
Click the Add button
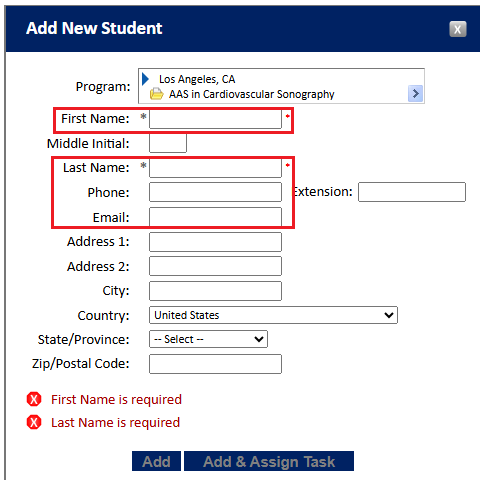(156, 461)
